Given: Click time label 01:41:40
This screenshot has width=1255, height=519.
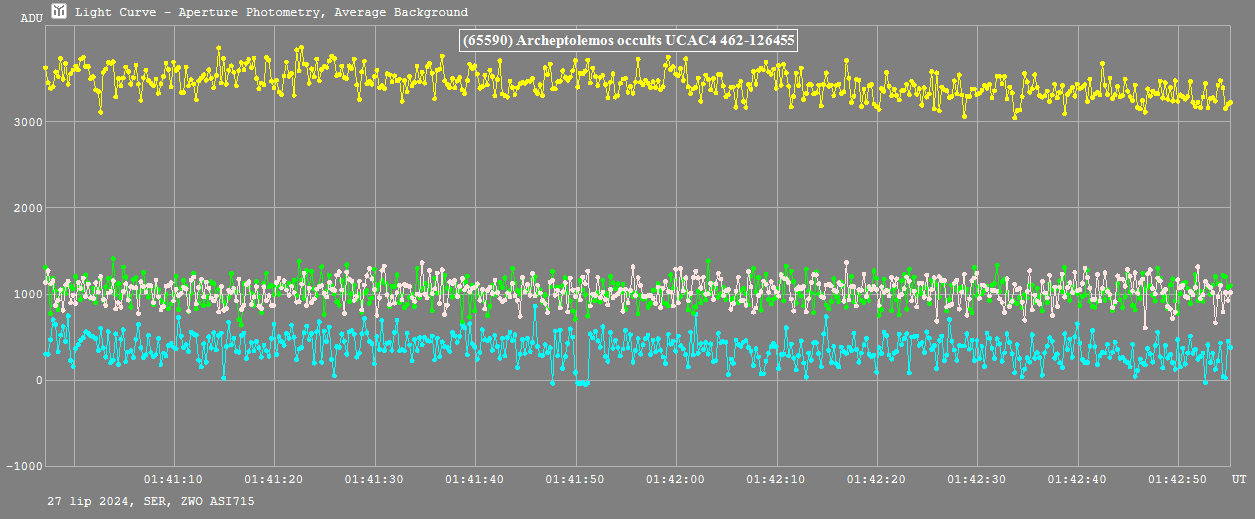Looking at the screenshot, I should point(475,480).
